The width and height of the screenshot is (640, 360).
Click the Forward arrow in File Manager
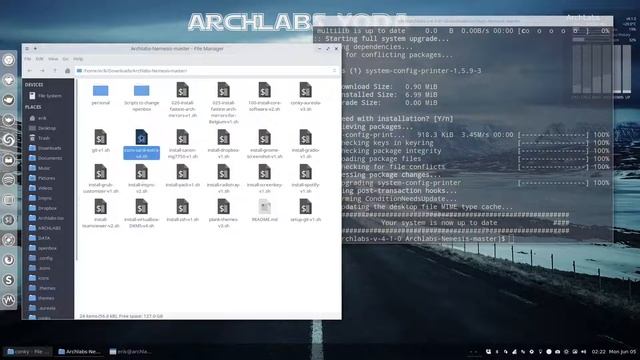[42, 71]
